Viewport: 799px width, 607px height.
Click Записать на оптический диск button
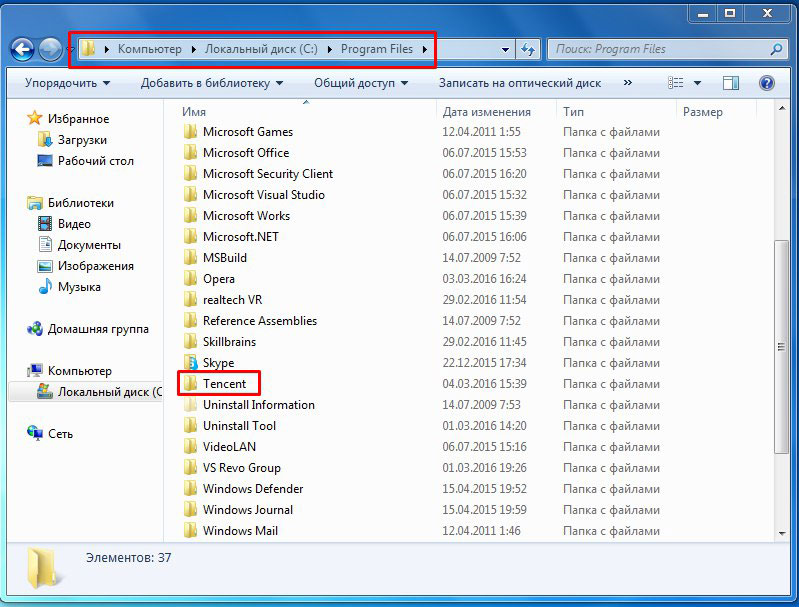(x=520, y=83)
